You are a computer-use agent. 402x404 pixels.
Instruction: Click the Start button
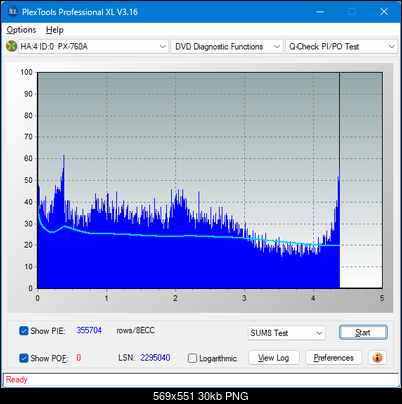tap(363, 332)
